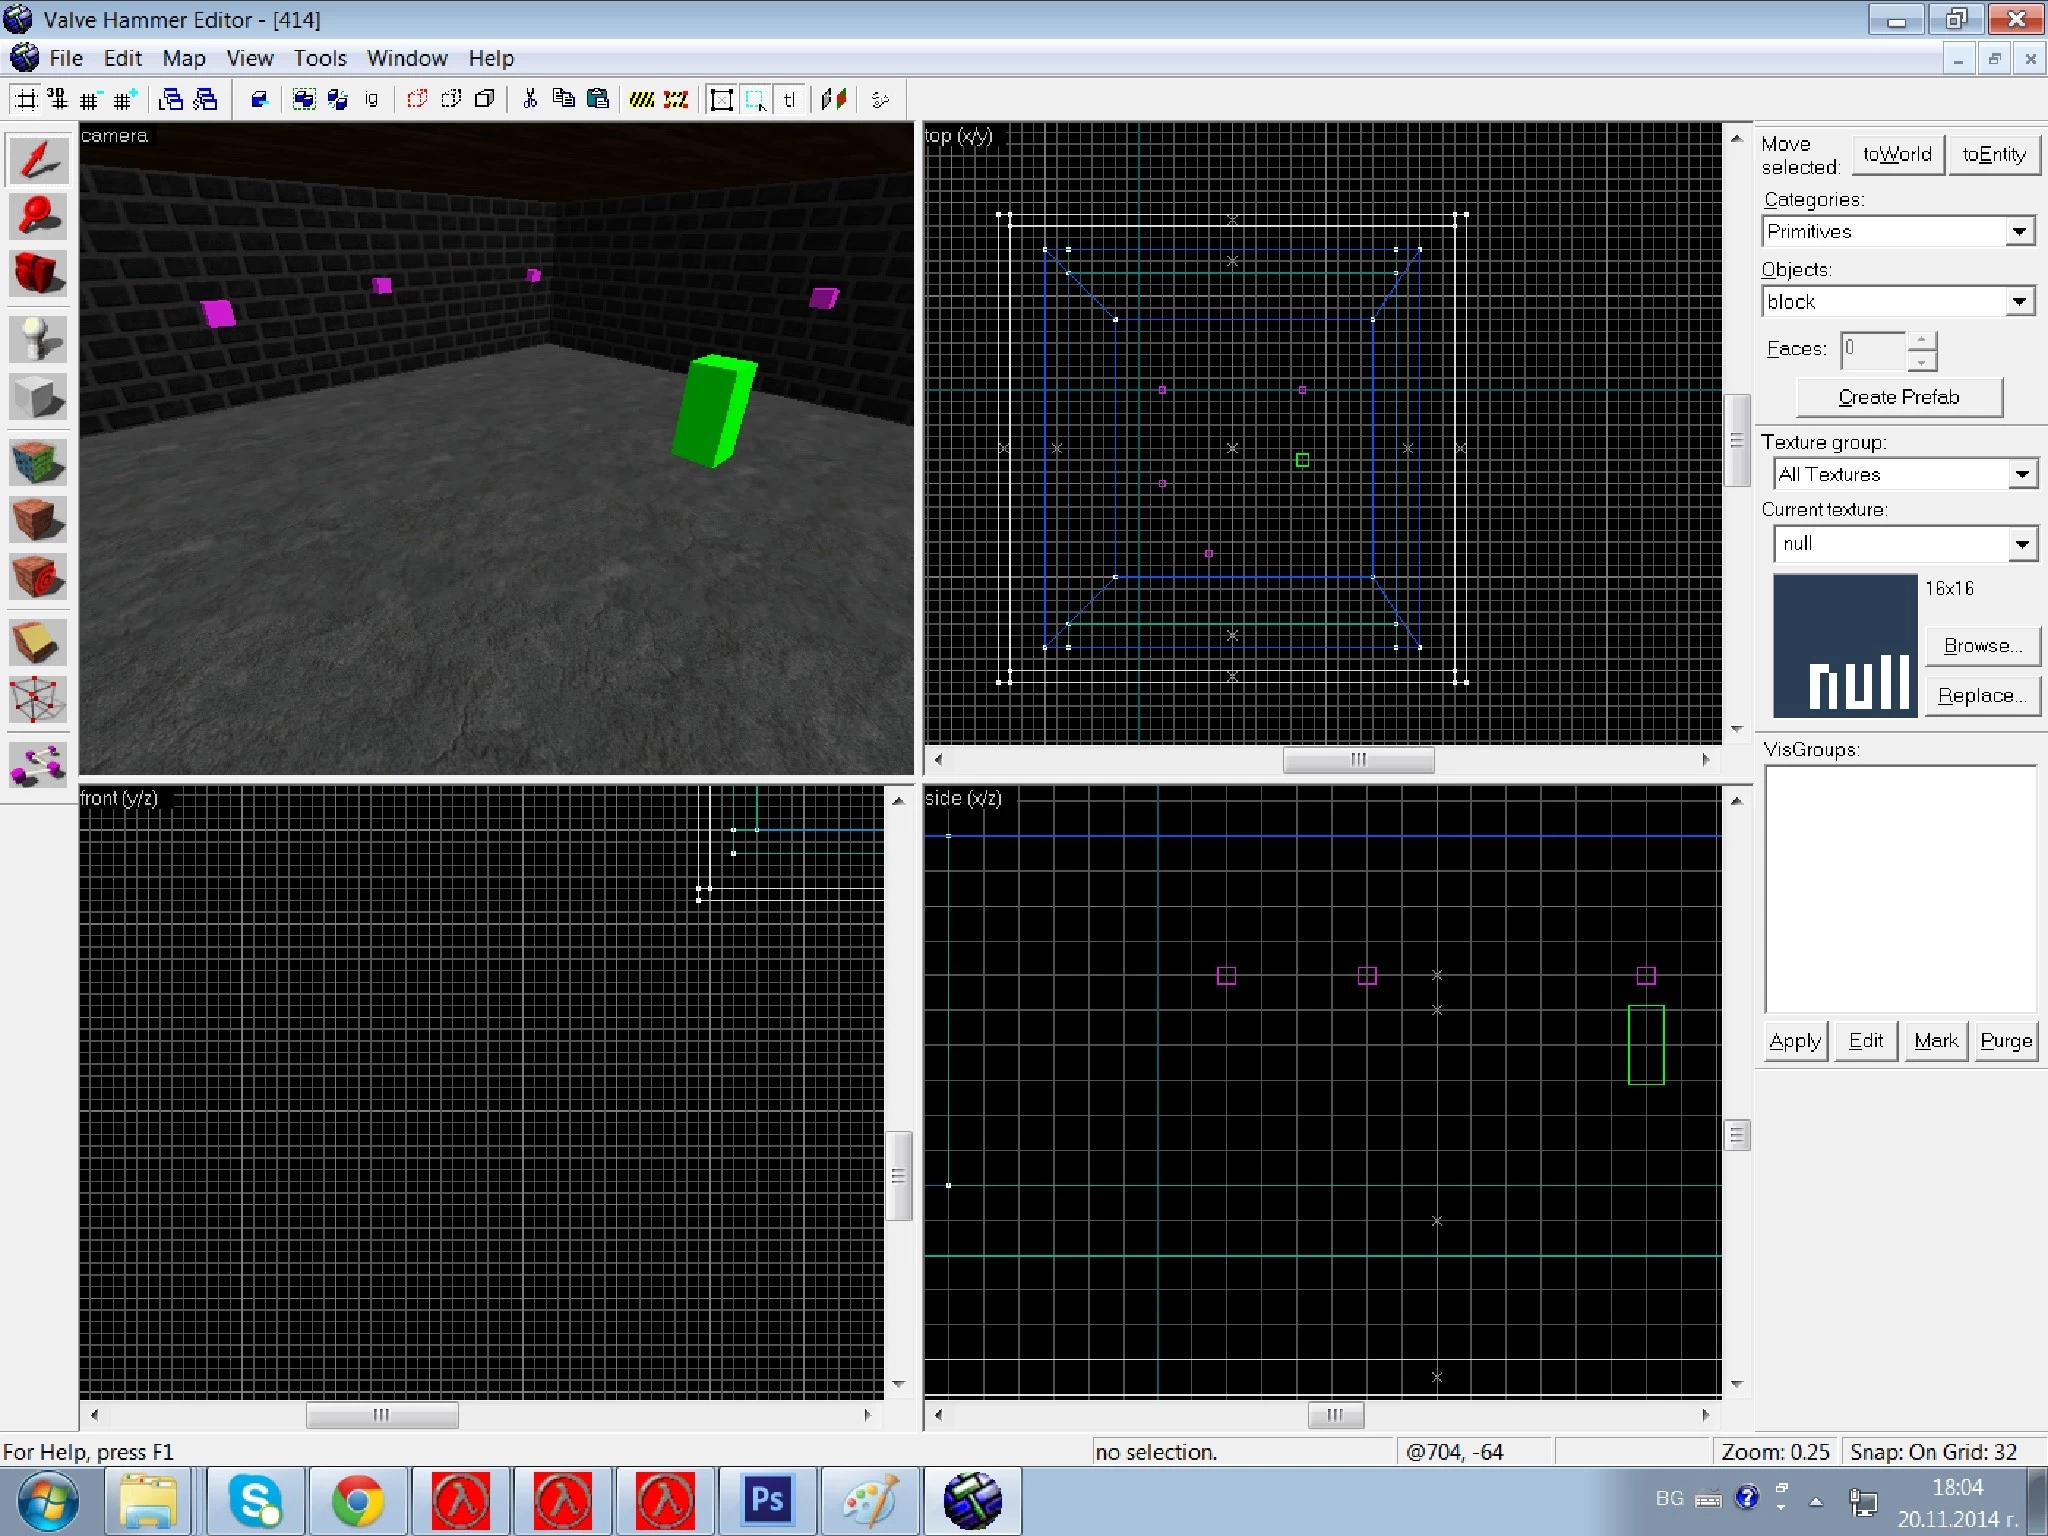Select the Clipping tool
Viewport: 2048px width, 1536px height.
pos(38,642)
